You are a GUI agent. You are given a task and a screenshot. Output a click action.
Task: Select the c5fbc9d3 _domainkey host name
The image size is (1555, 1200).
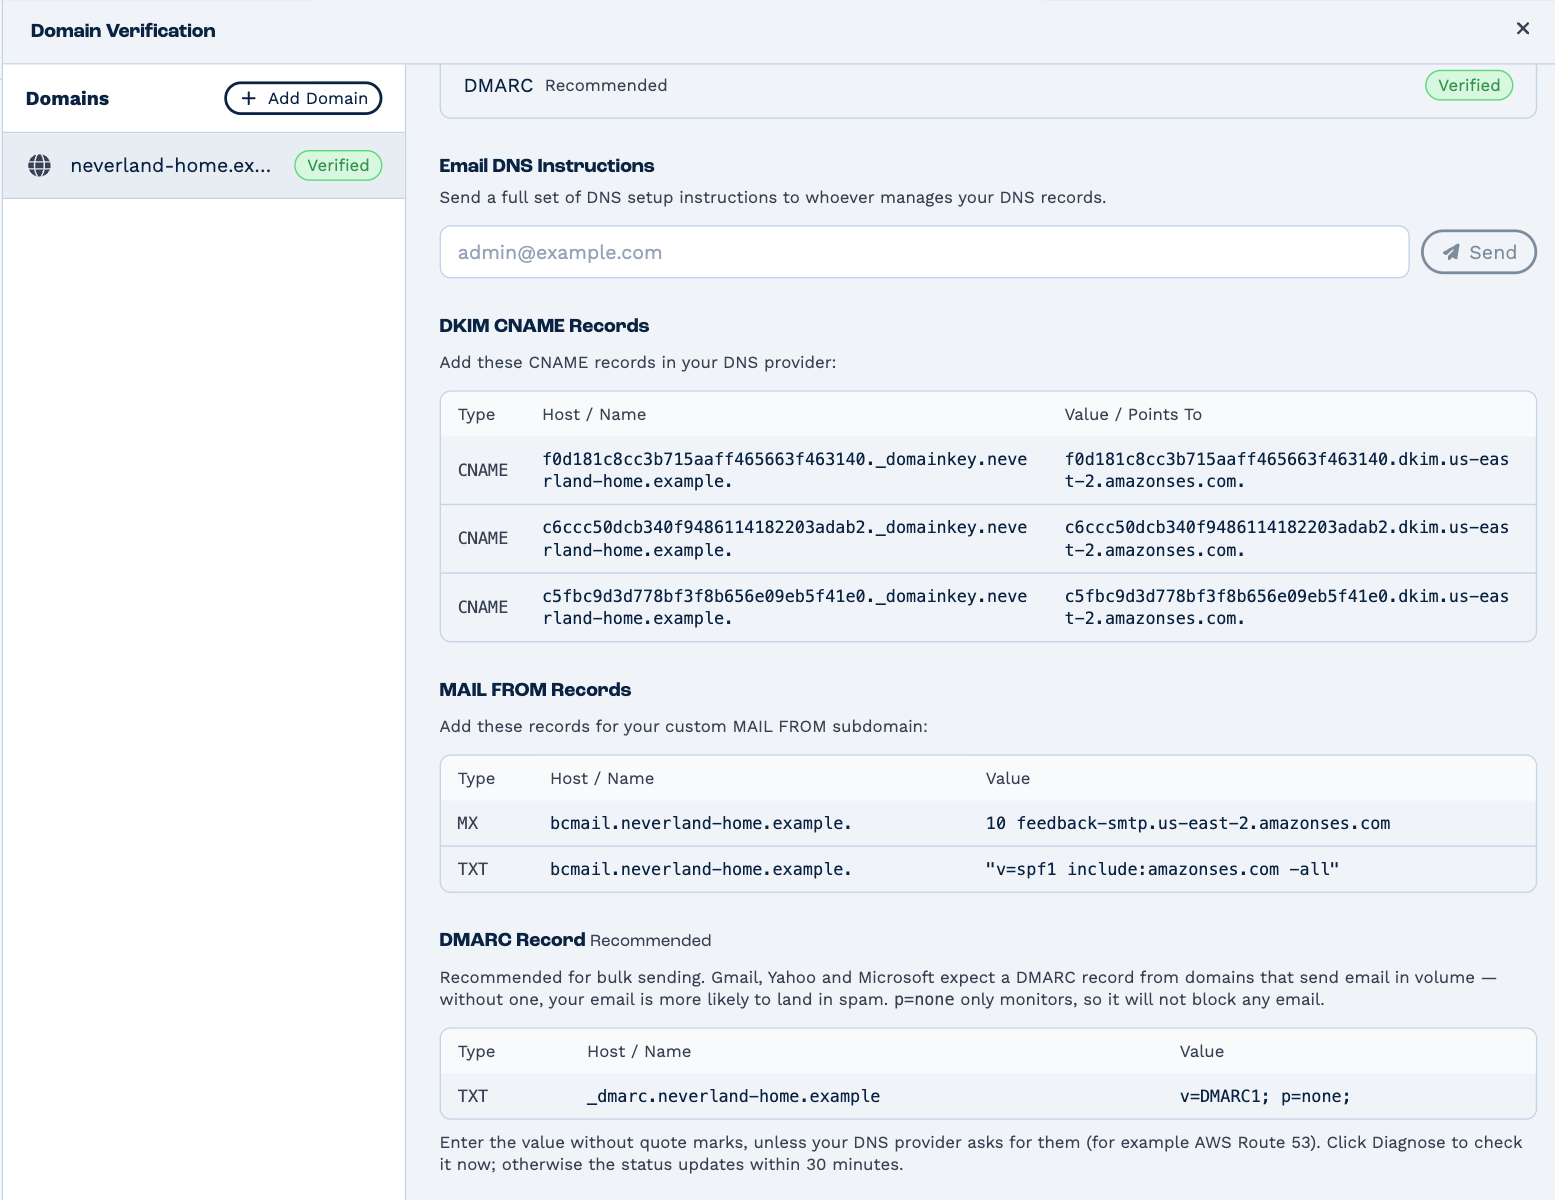click(785, 607)
